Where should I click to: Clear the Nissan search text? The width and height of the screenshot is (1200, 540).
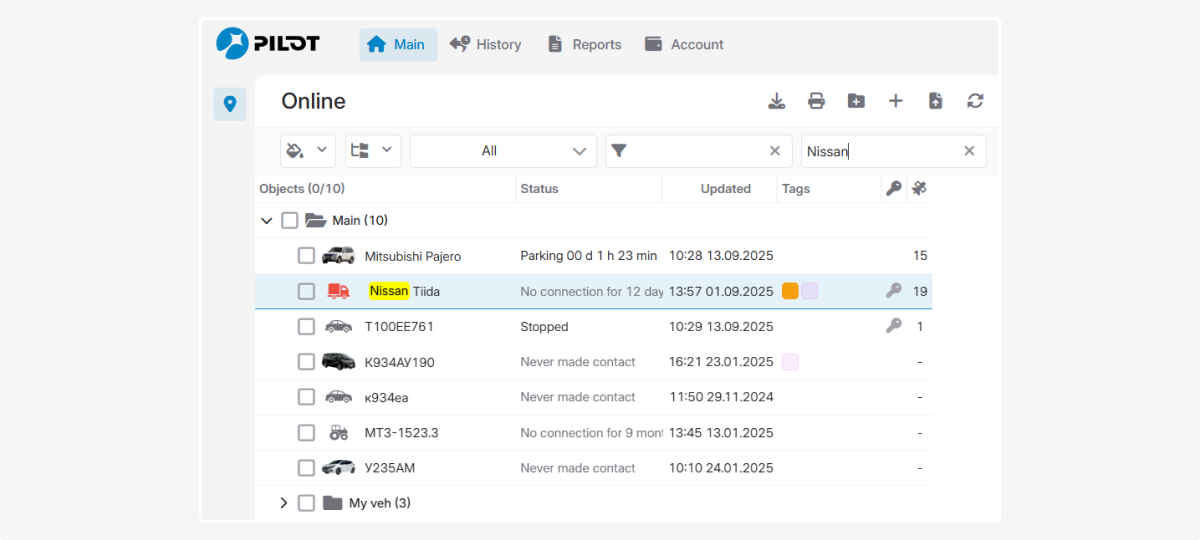point(969,151)
